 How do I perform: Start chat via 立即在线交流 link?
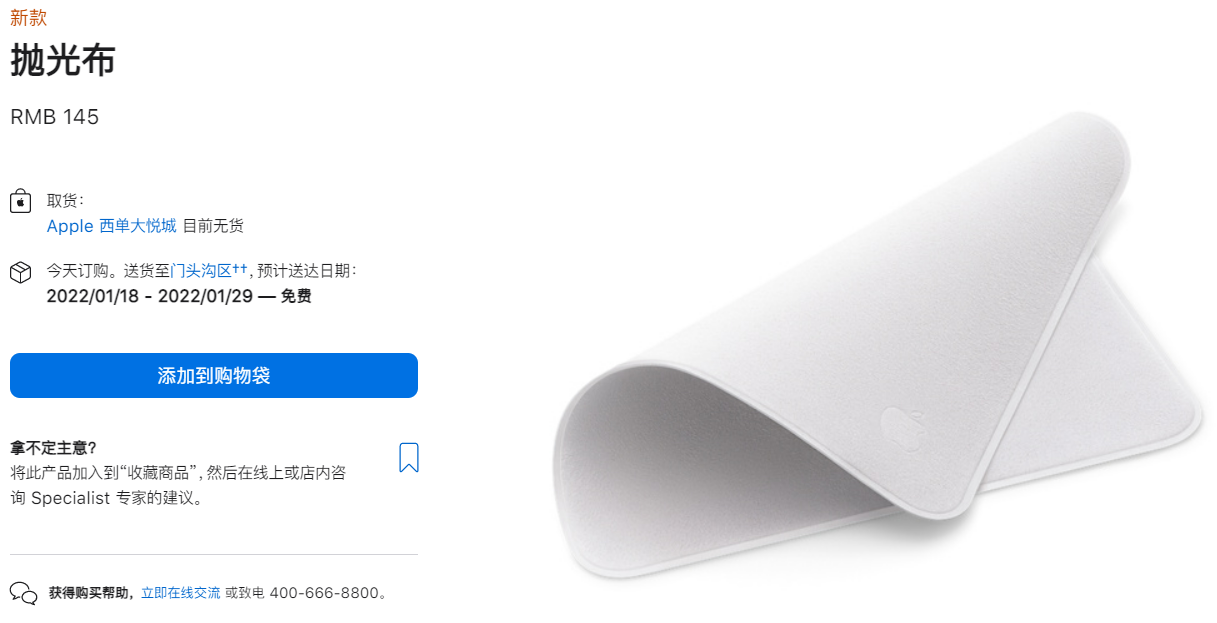pyautogui.click(x=180, y=593)
